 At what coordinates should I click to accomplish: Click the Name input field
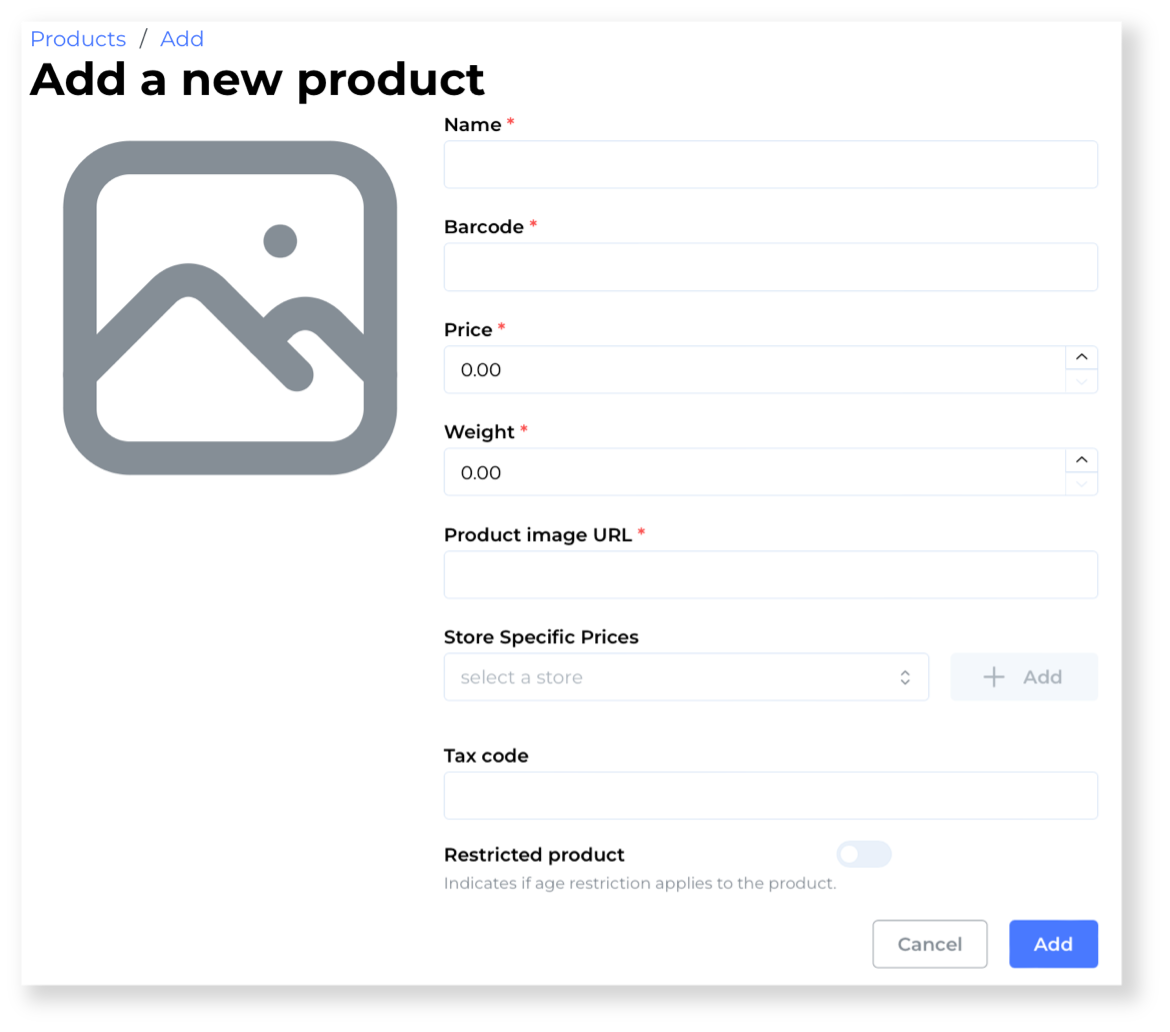pyautogui.click(x=770, y=164)
